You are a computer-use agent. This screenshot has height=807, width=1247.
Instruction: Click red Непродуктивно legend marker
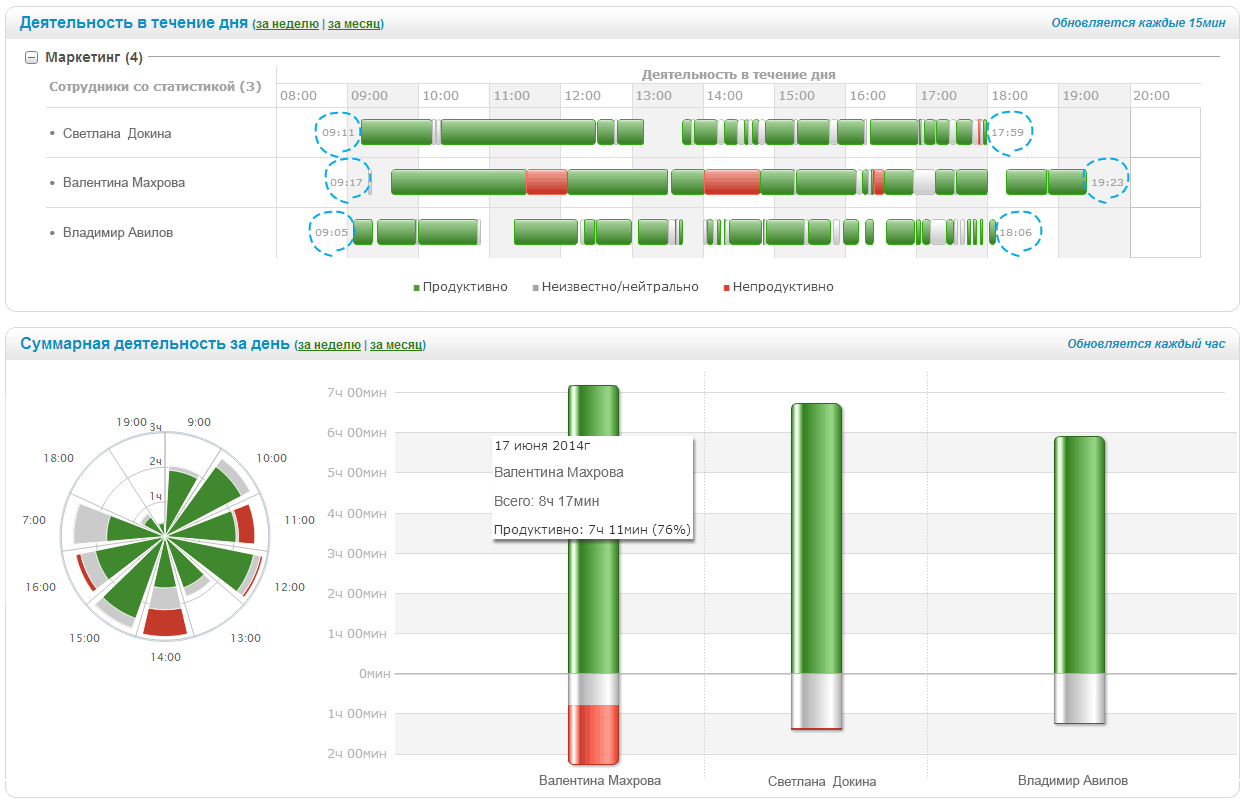click(x=726, y=288)
